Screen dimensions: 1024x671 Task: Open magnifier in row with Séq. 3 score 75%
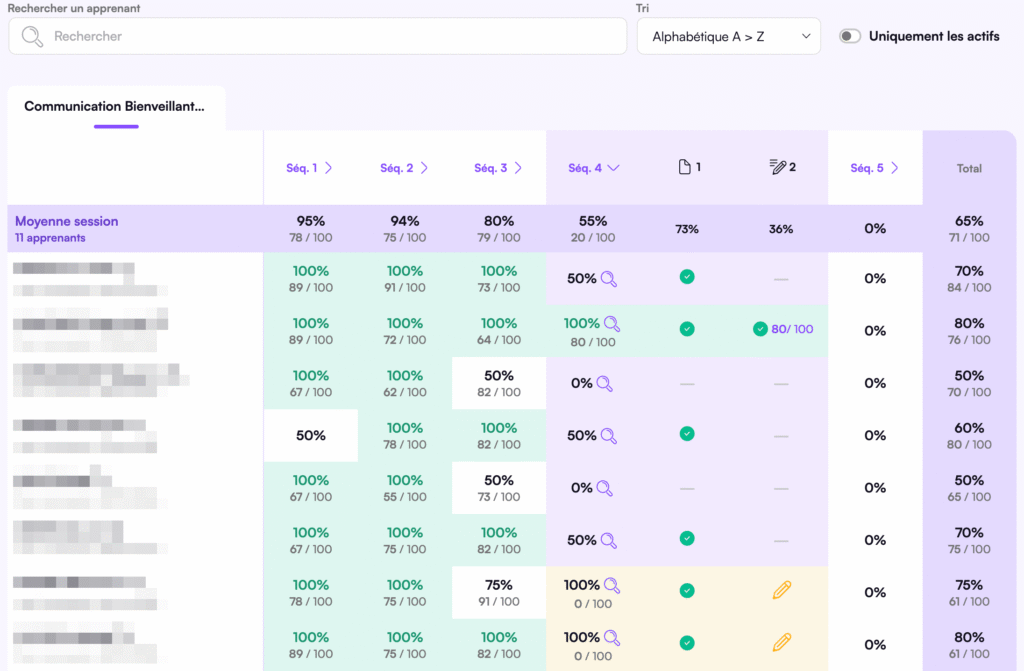click(x=612, y=585)
